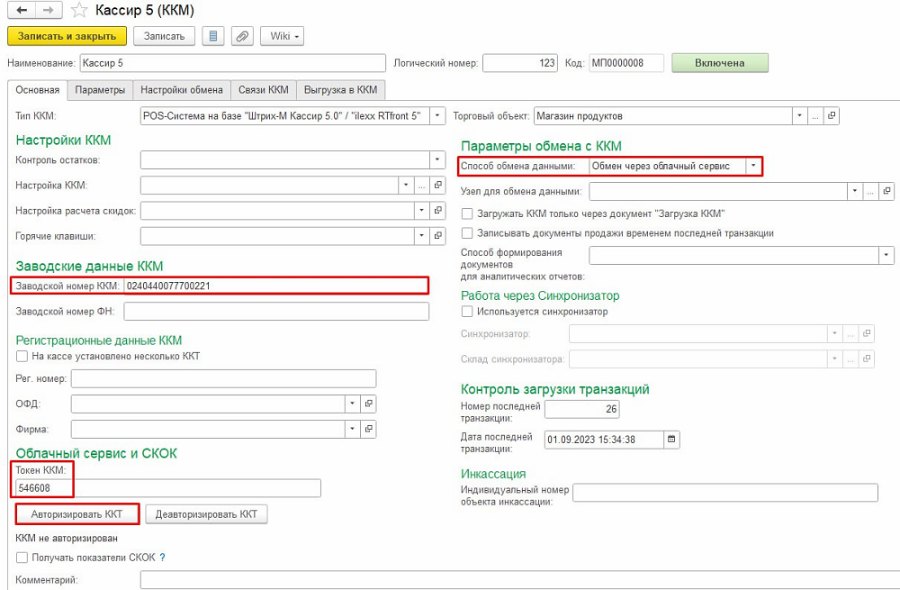Viewport: 900px width, 590px height.
Task: Click the Токен ККМ input field
Action: pyautogui.click(x=168, y=488)
